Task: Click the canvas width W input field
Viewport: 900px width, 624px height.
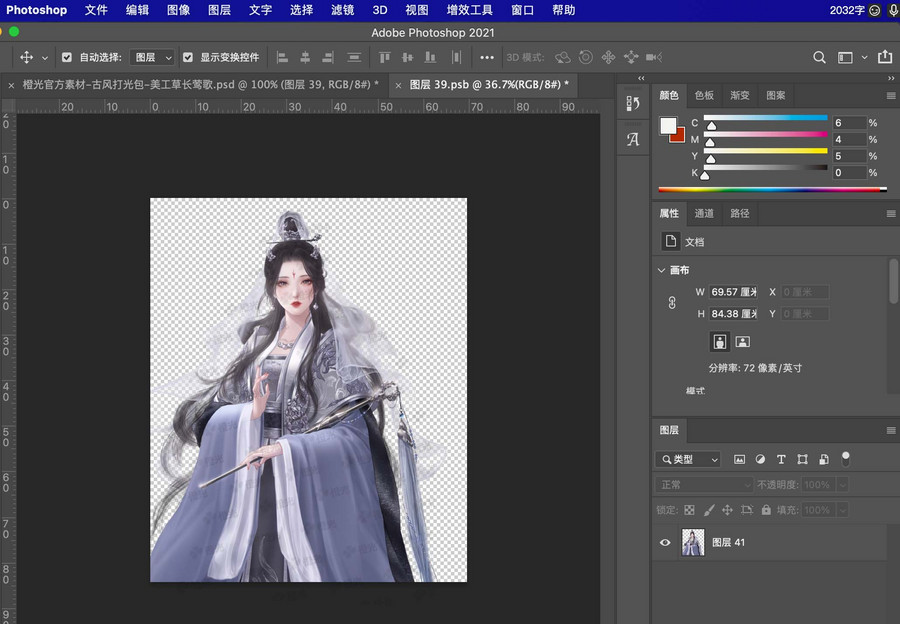Action: pos(733,292)
